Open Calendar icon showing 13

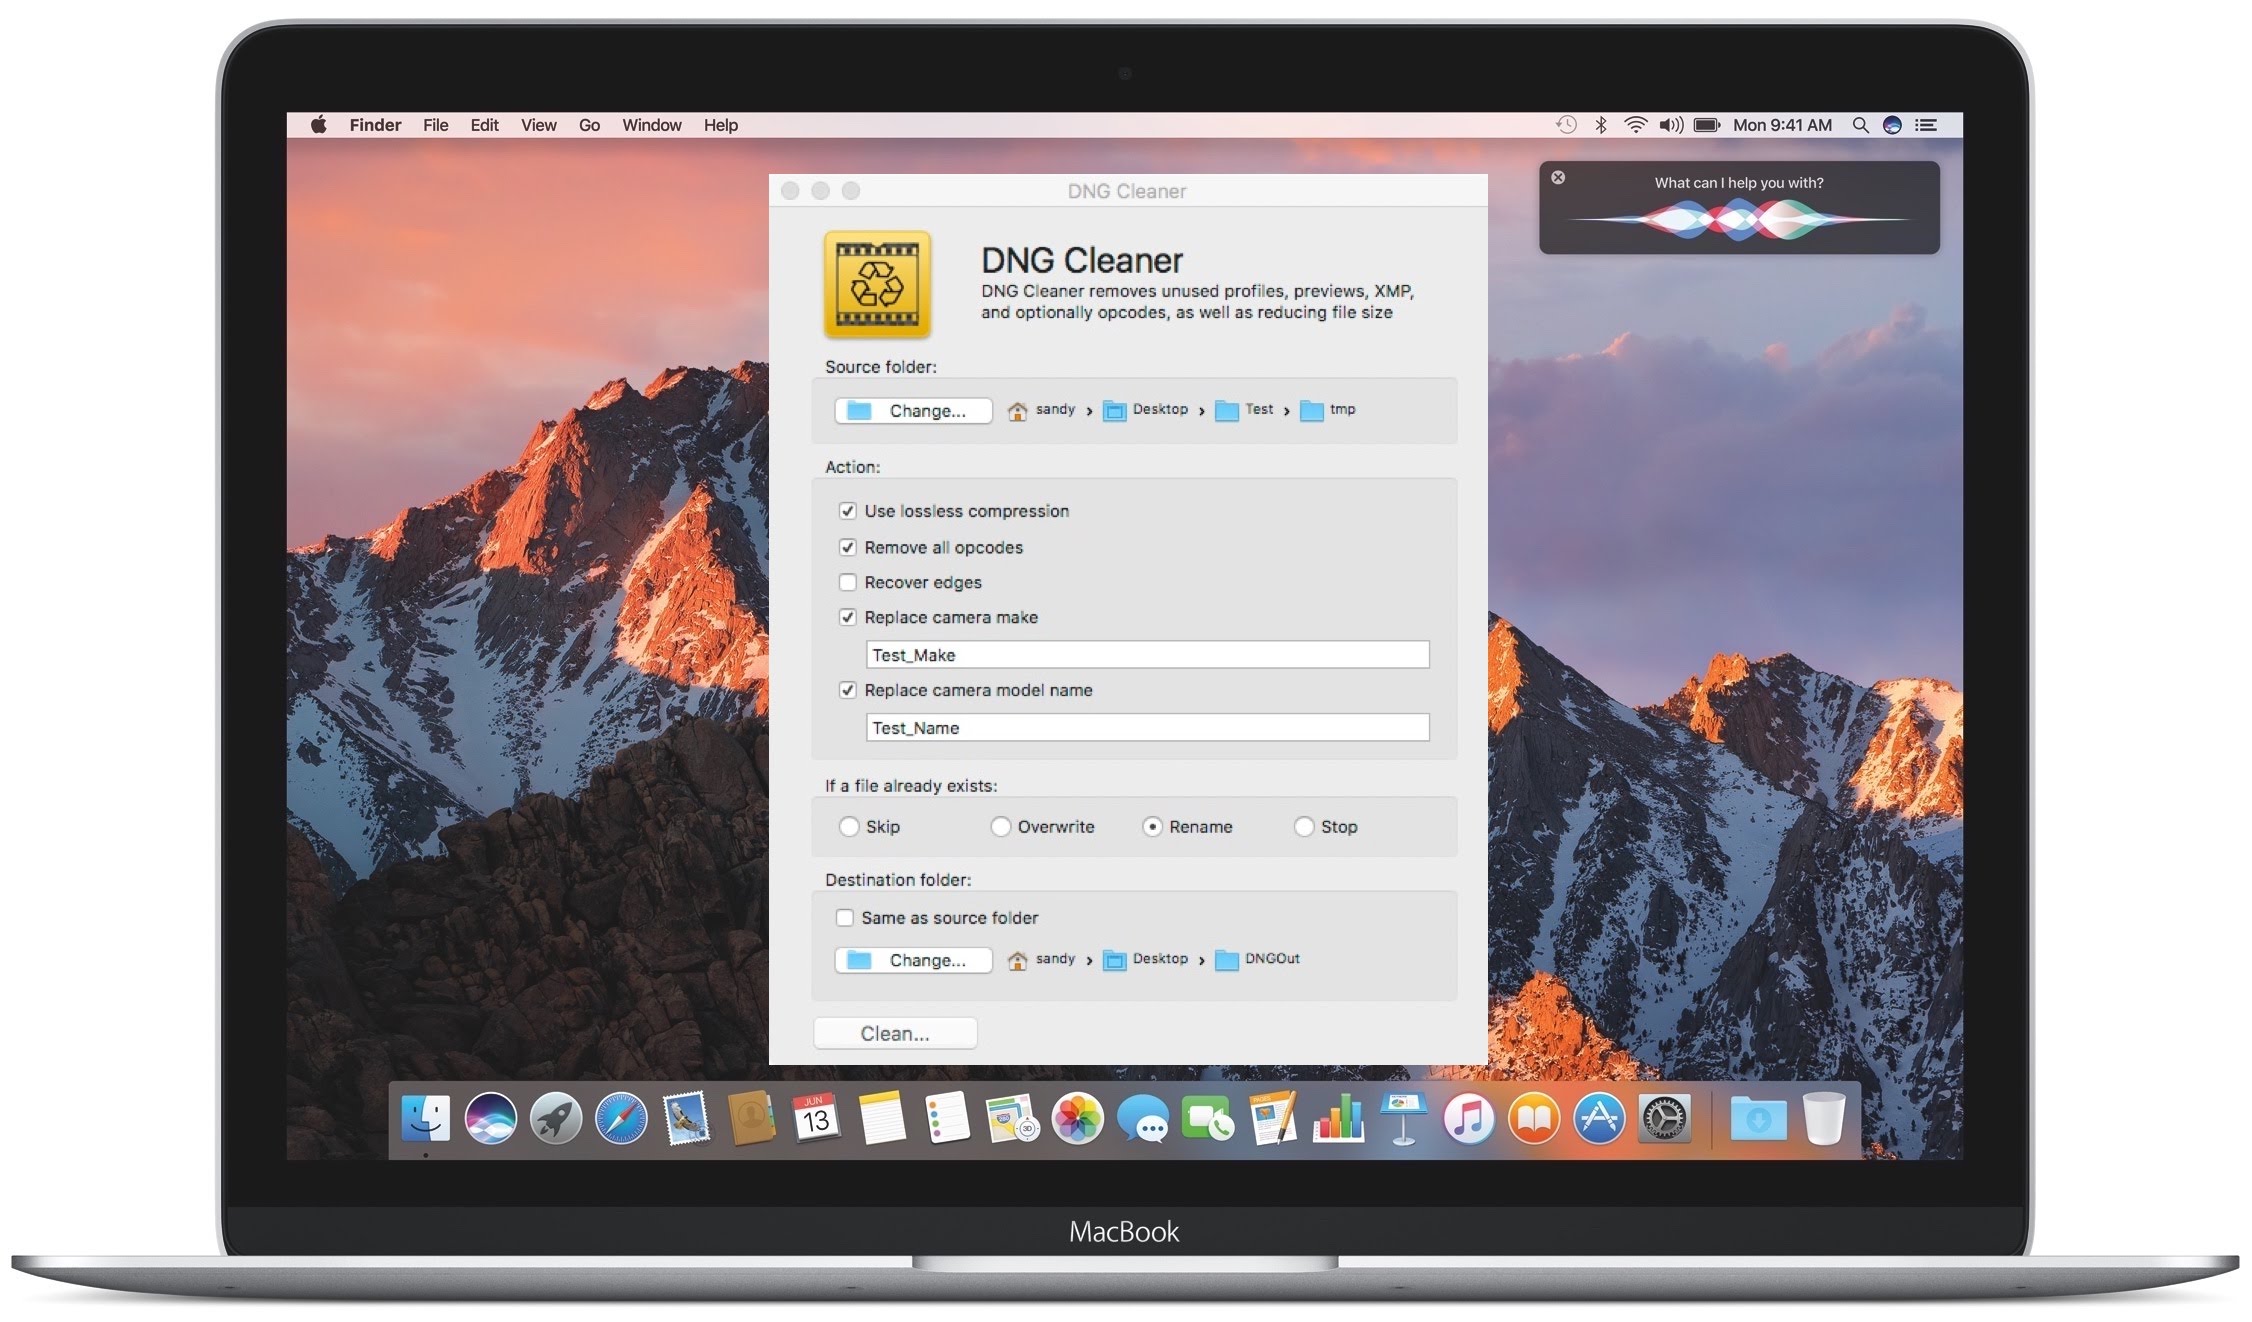click(816, 1118)
